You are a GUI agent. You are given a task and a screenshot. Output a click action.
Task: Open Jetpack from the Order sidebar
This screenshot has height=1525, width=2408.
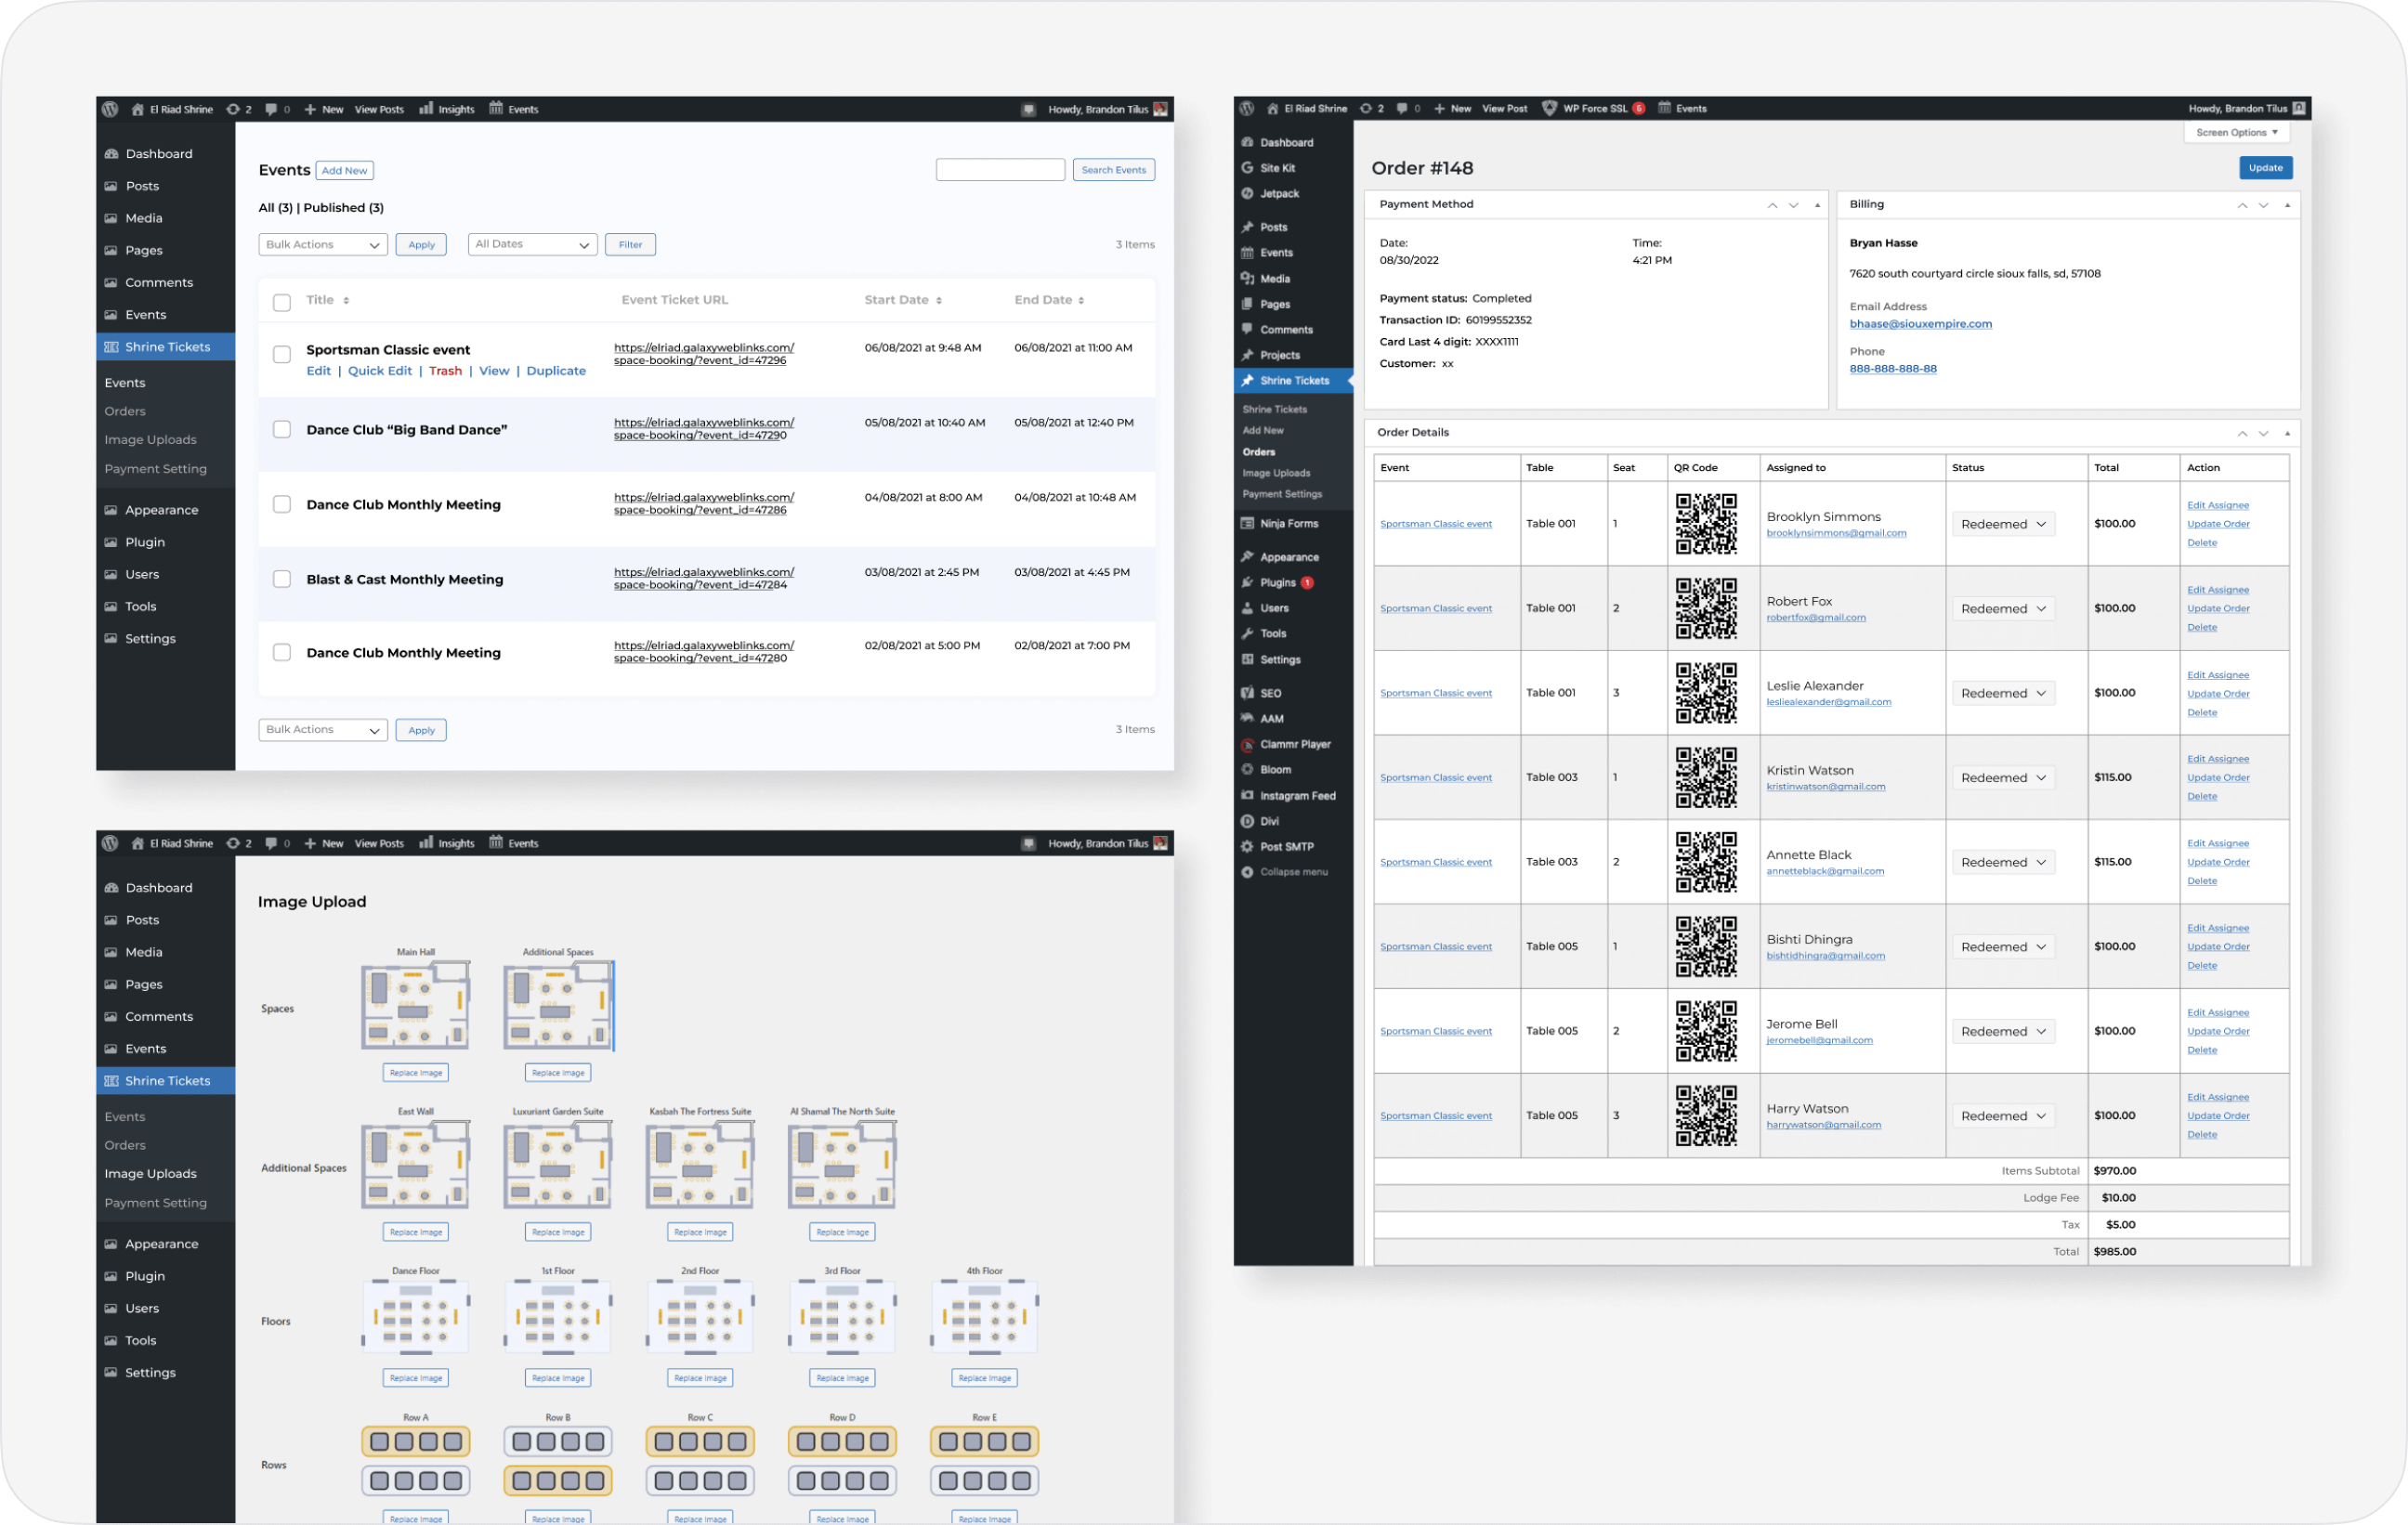point(1279,193)
